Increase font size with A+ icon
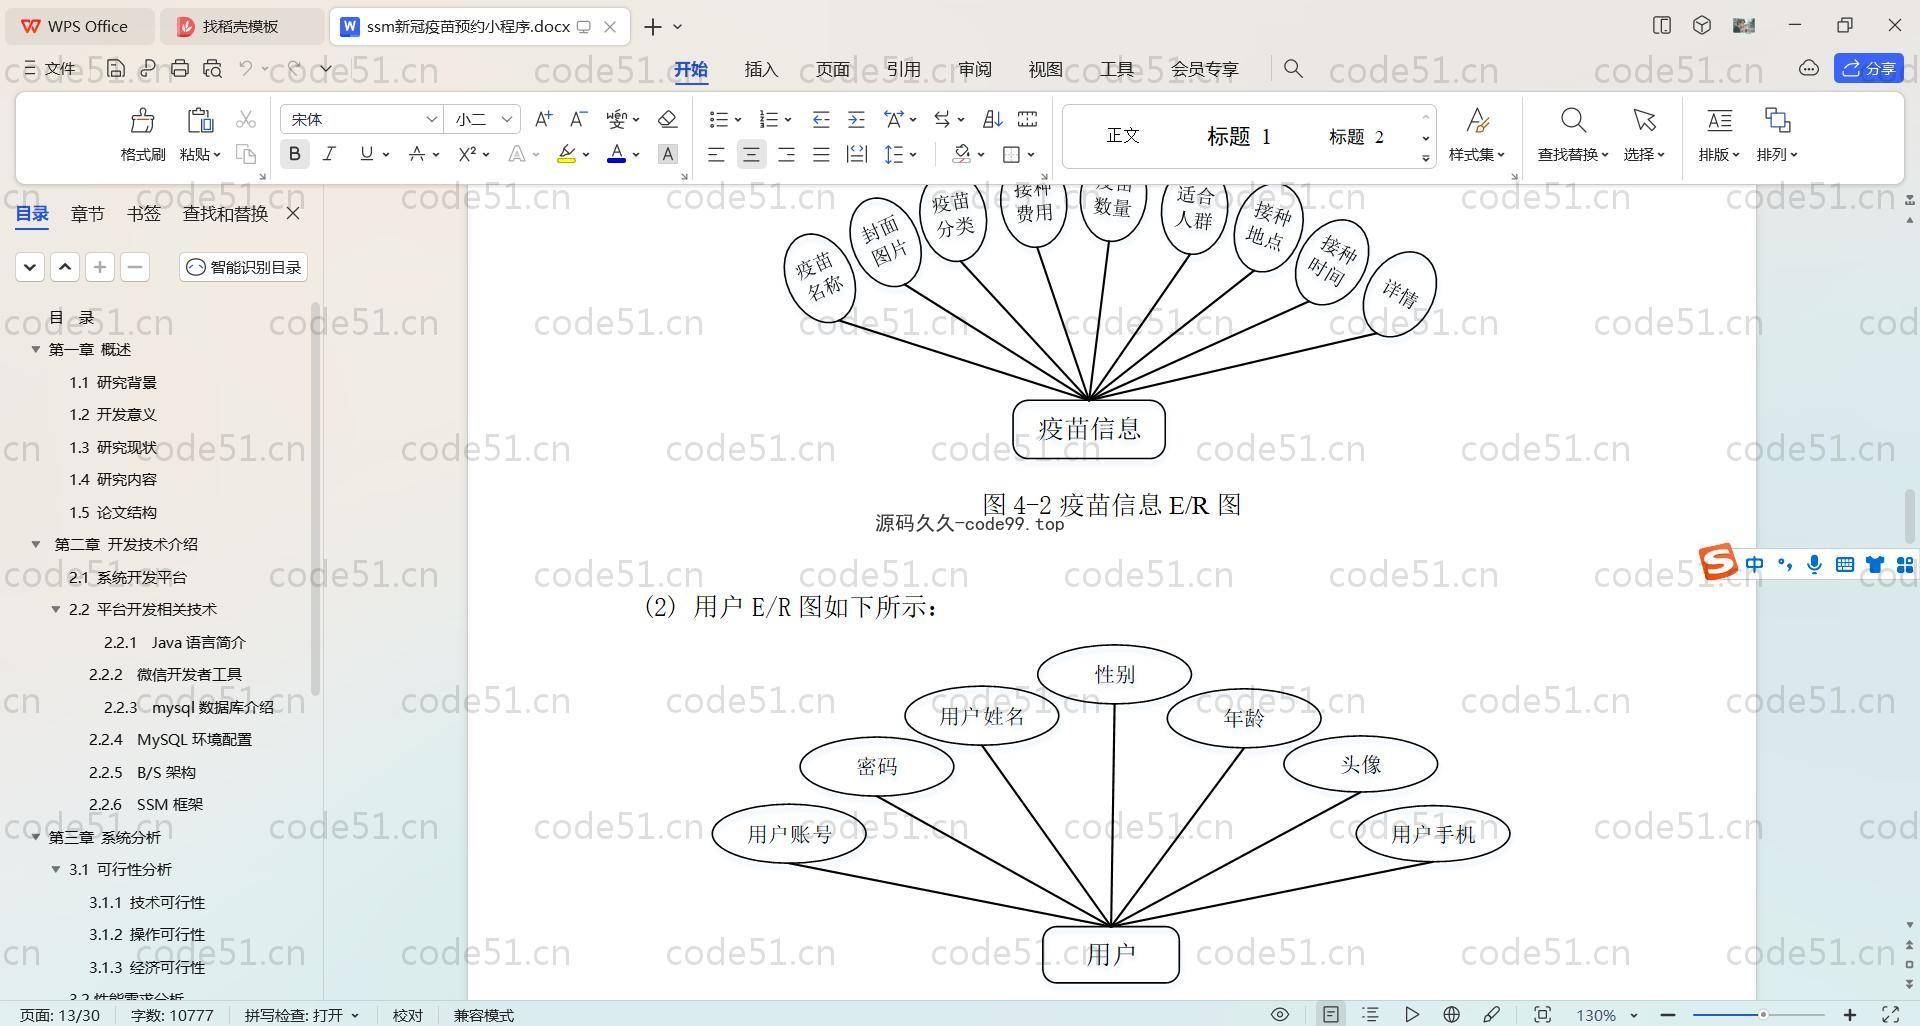This screenshot has height=1026, width=1920. 543,119
